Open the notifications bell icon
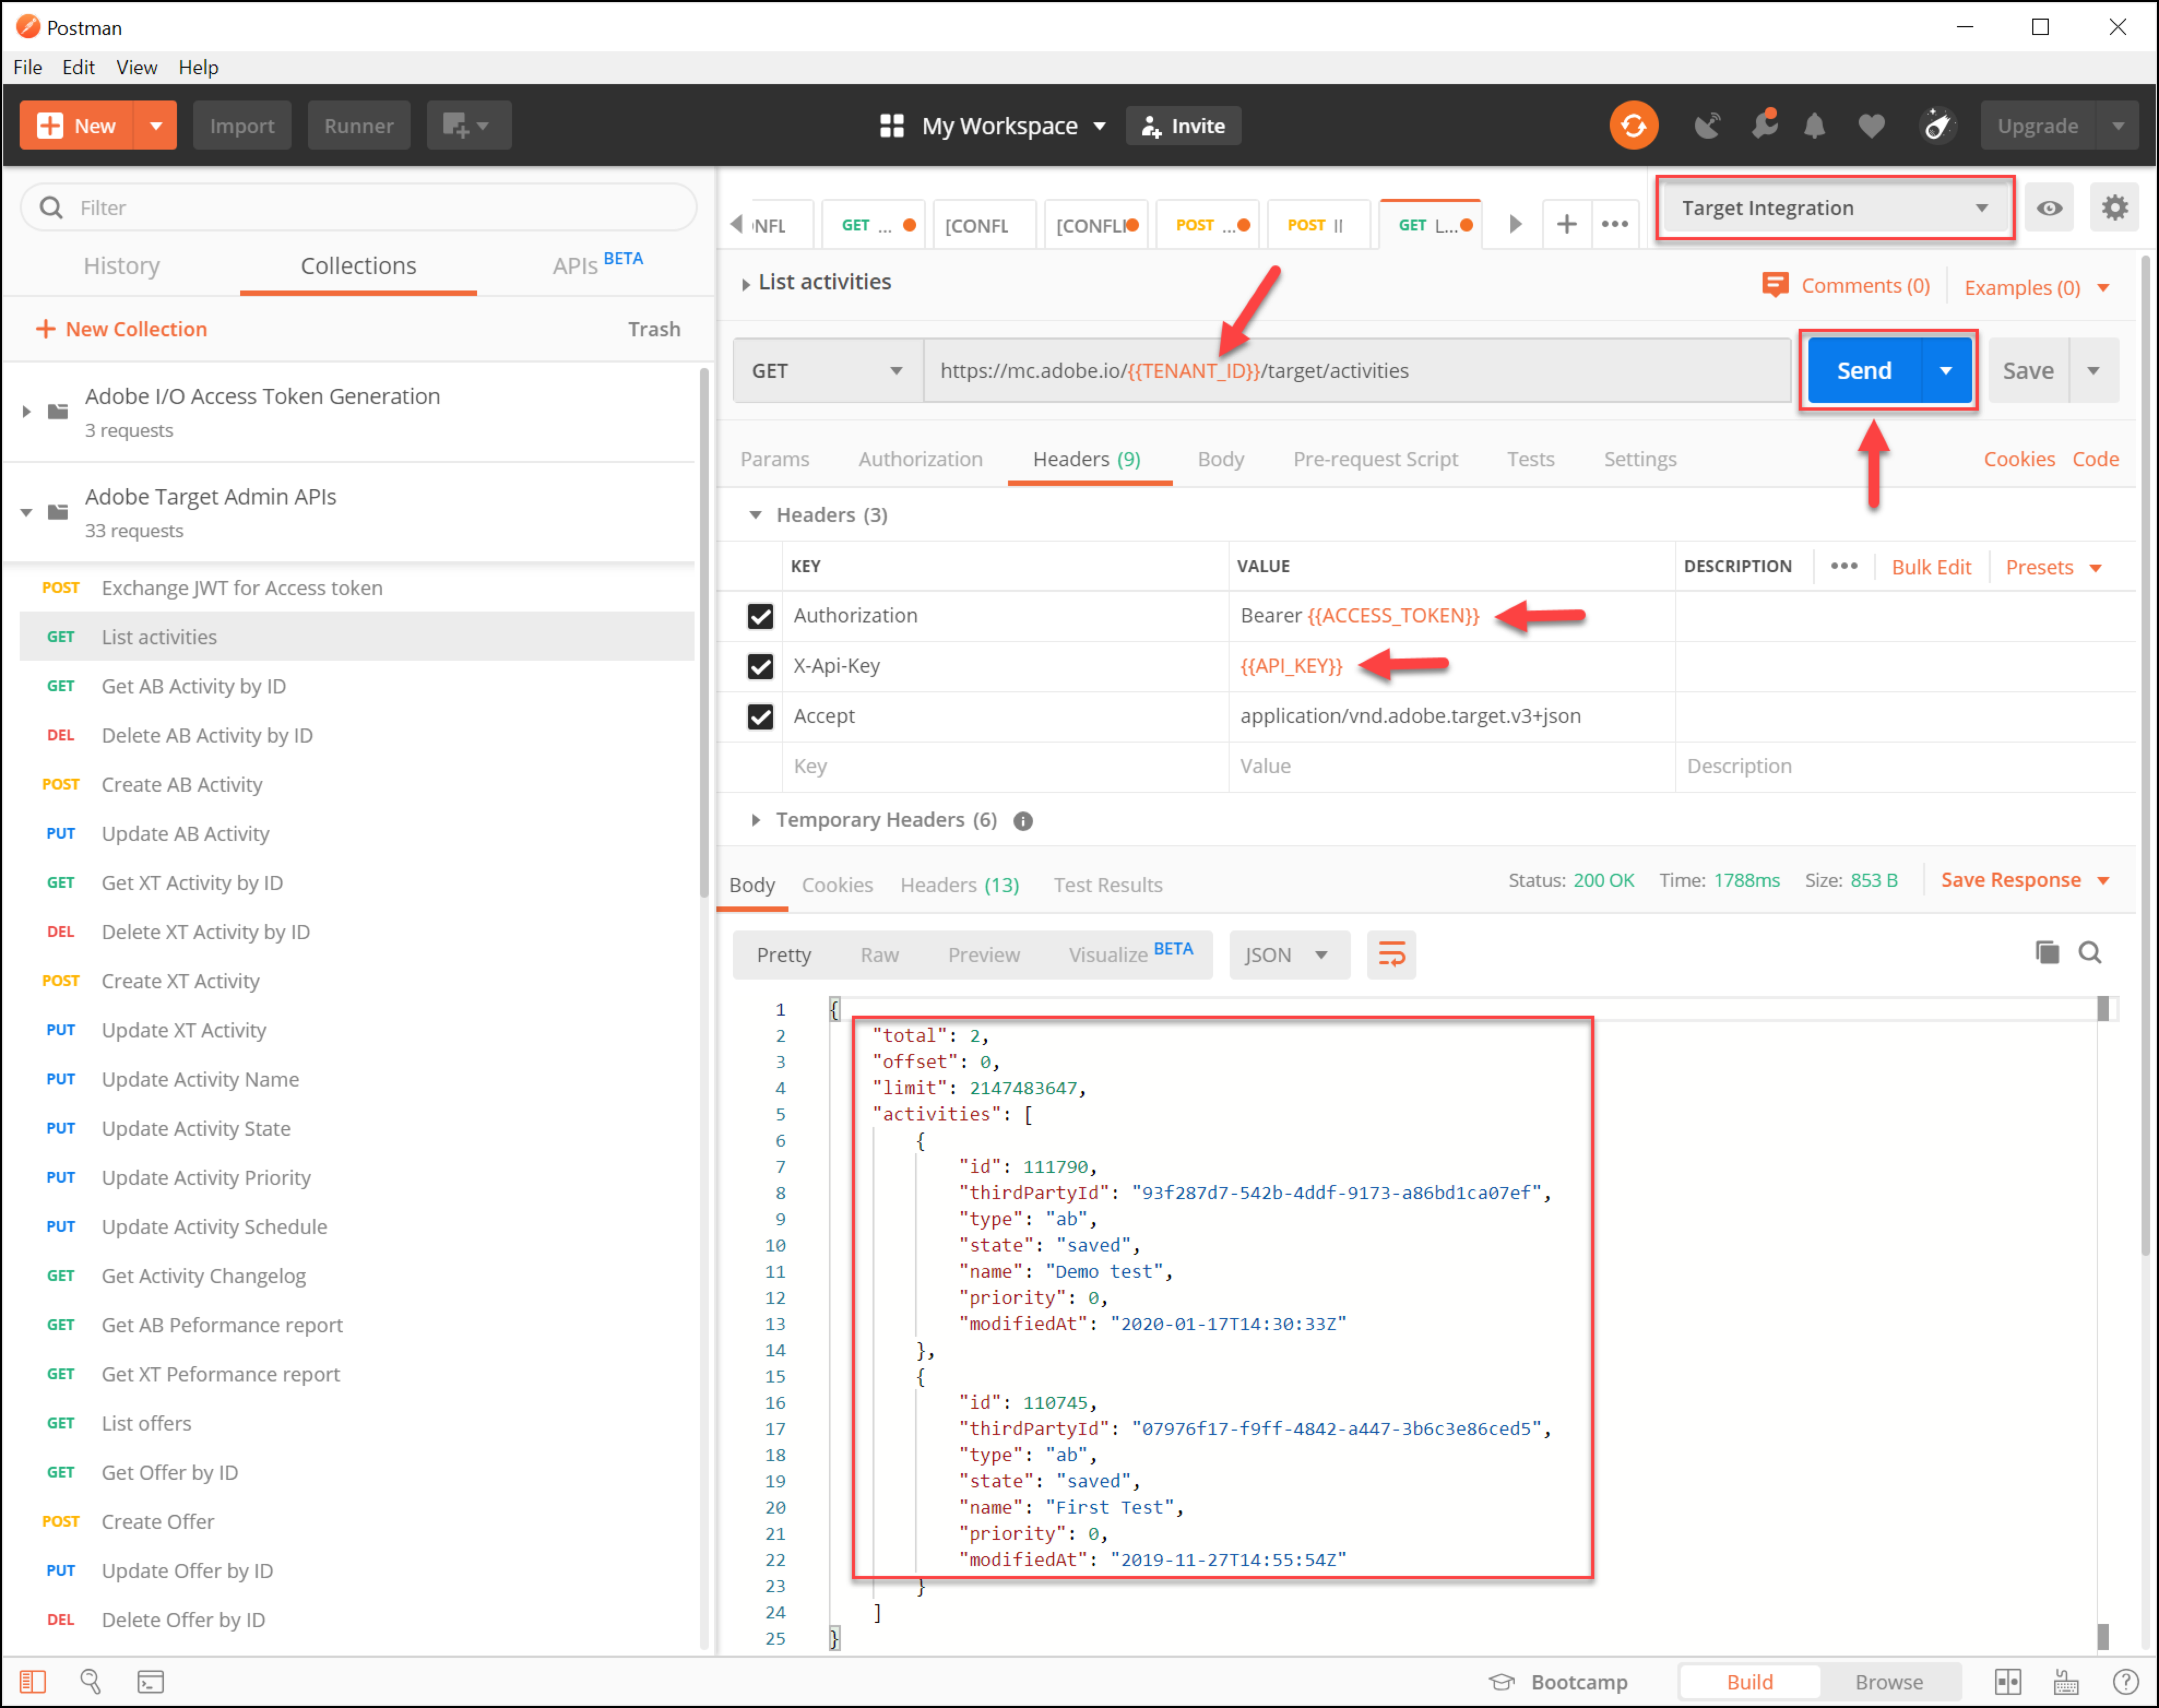2159x1708 pixels. click(1813, 126)
